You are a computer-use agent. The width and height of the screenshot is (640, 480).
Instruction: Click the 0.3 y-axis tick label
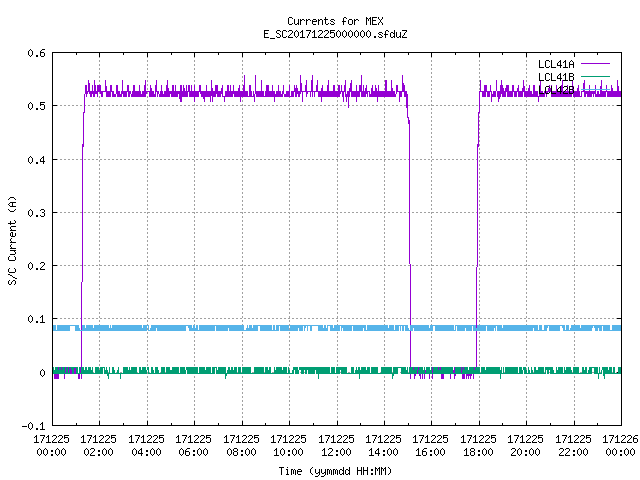pyautogui.click(x=36, y=213)
